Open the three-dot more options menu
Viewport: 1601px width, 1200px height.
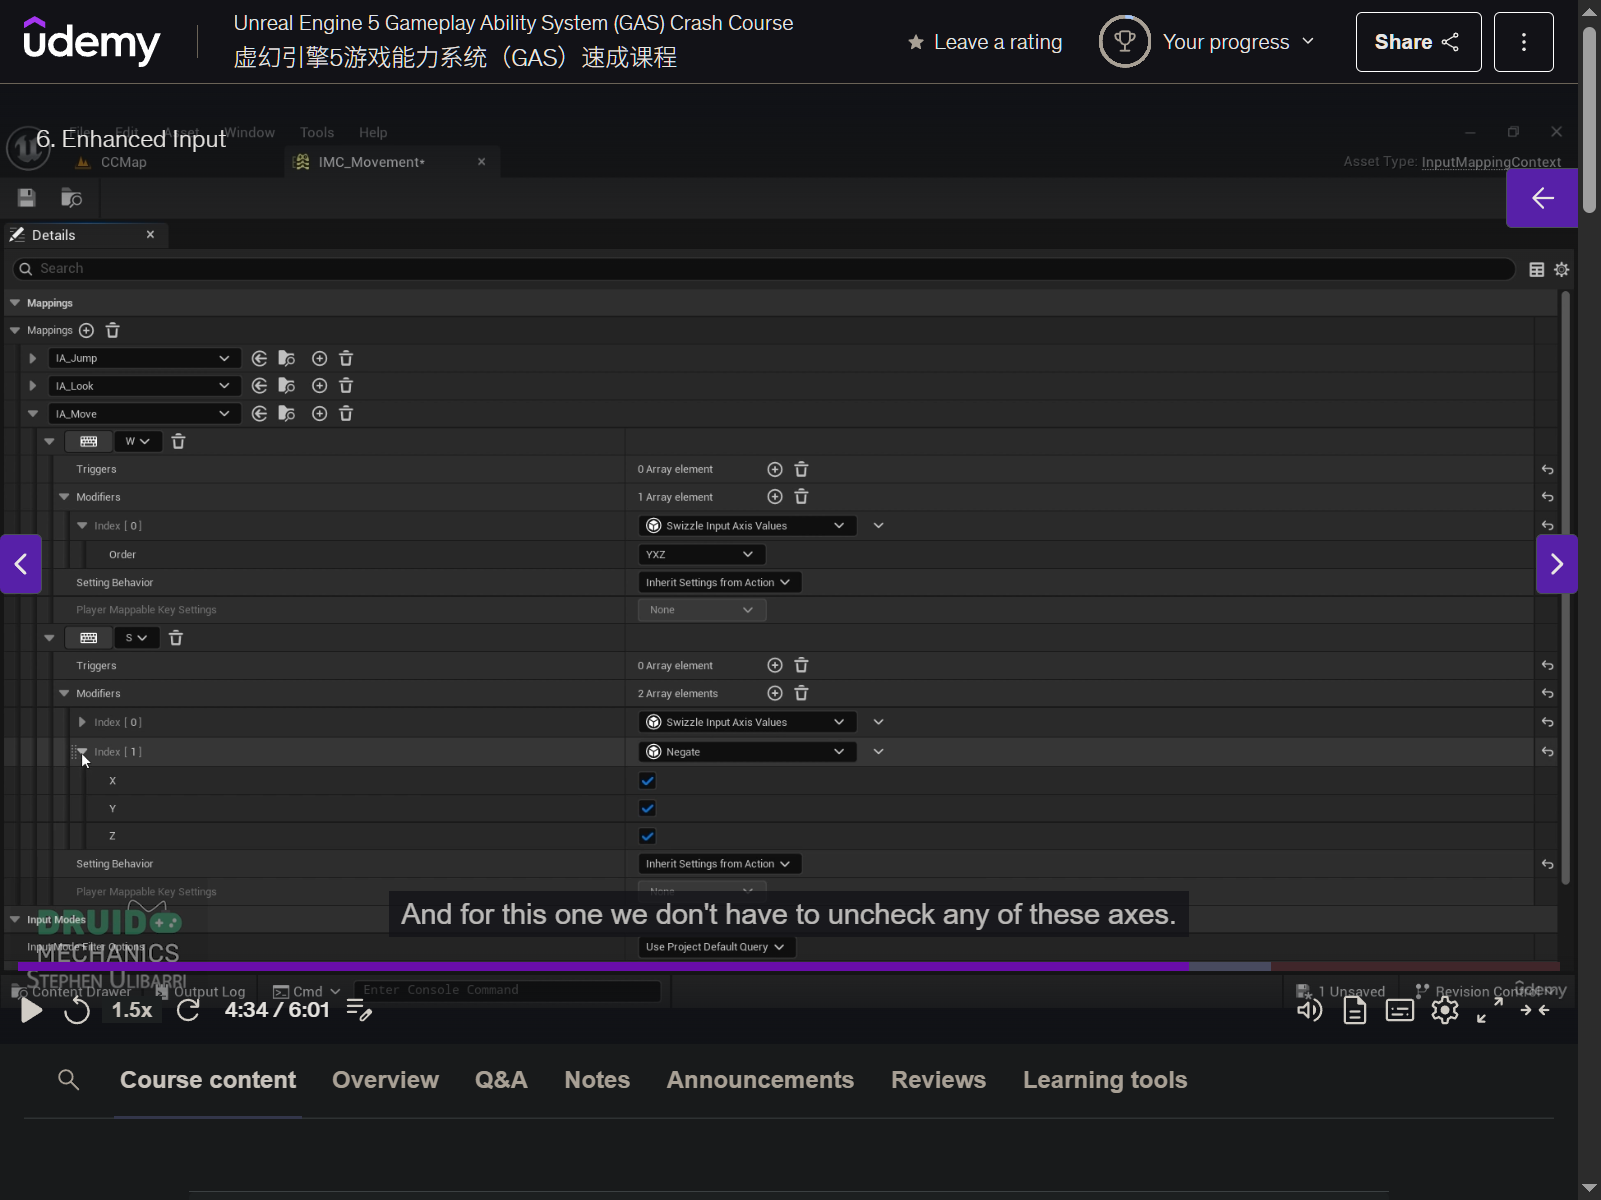click(x=1524, y=42)
